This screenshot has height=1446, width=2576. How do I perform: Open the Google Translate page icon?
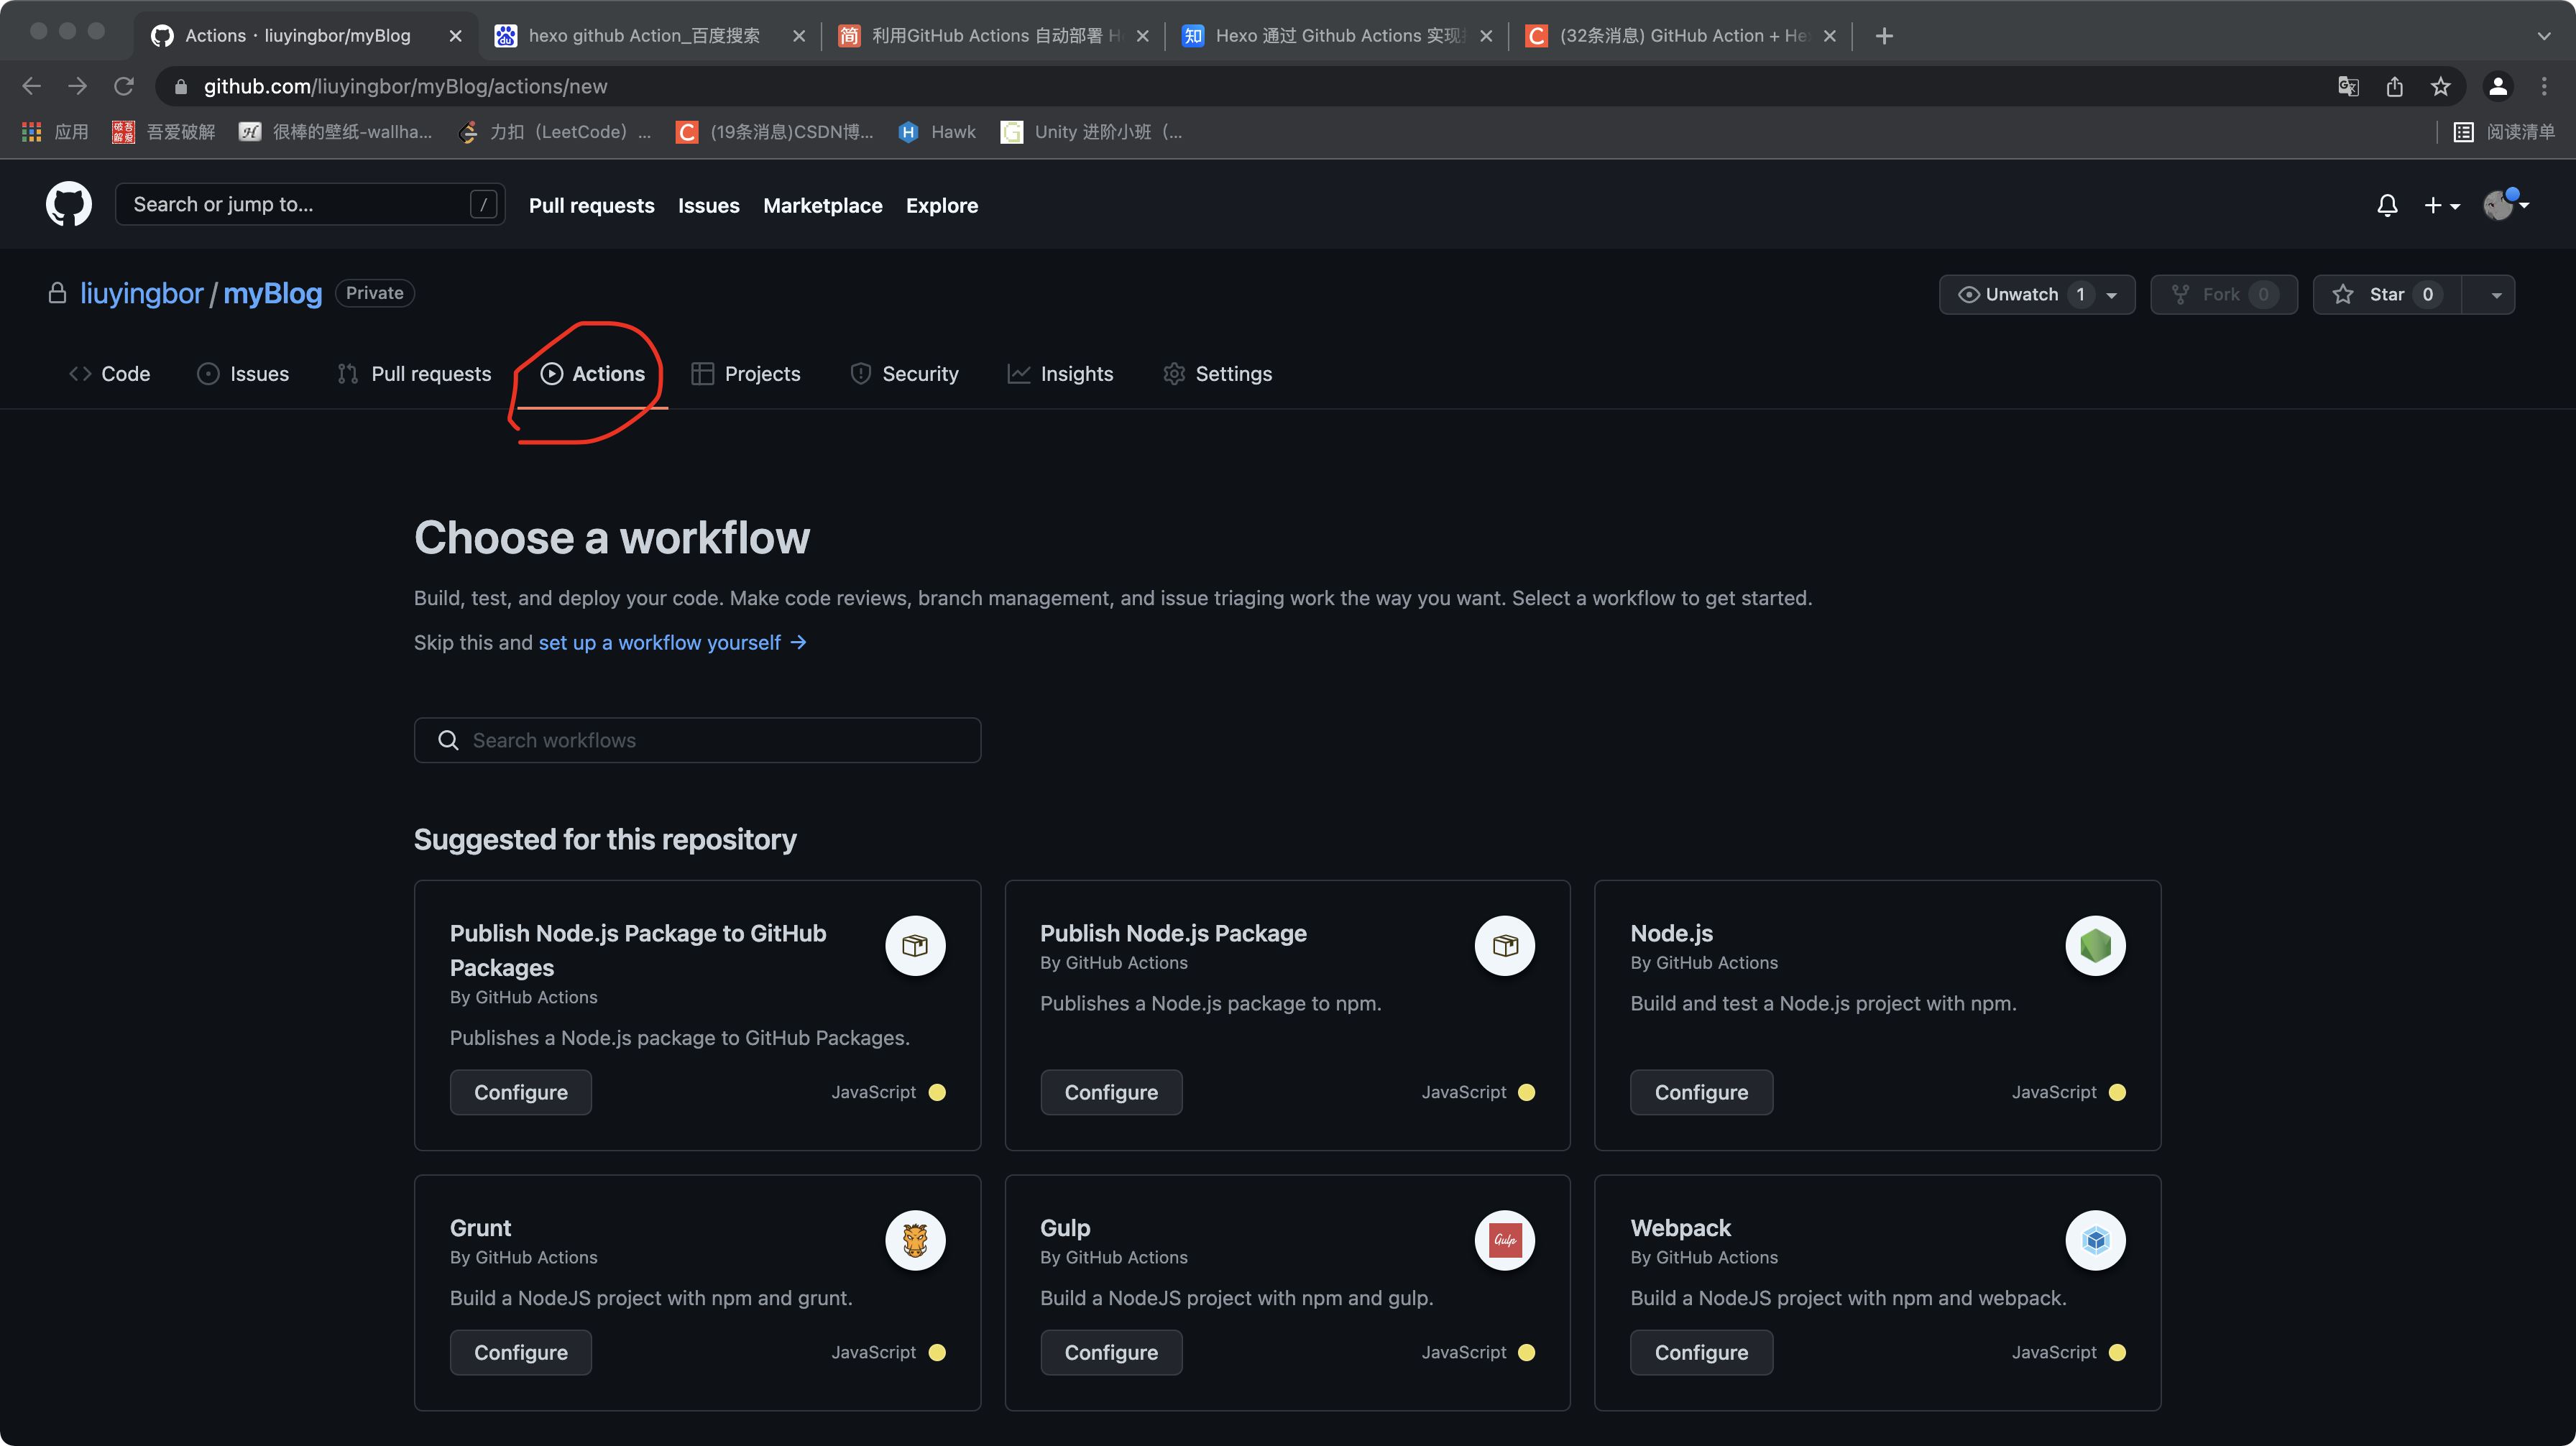point(2349,87)
